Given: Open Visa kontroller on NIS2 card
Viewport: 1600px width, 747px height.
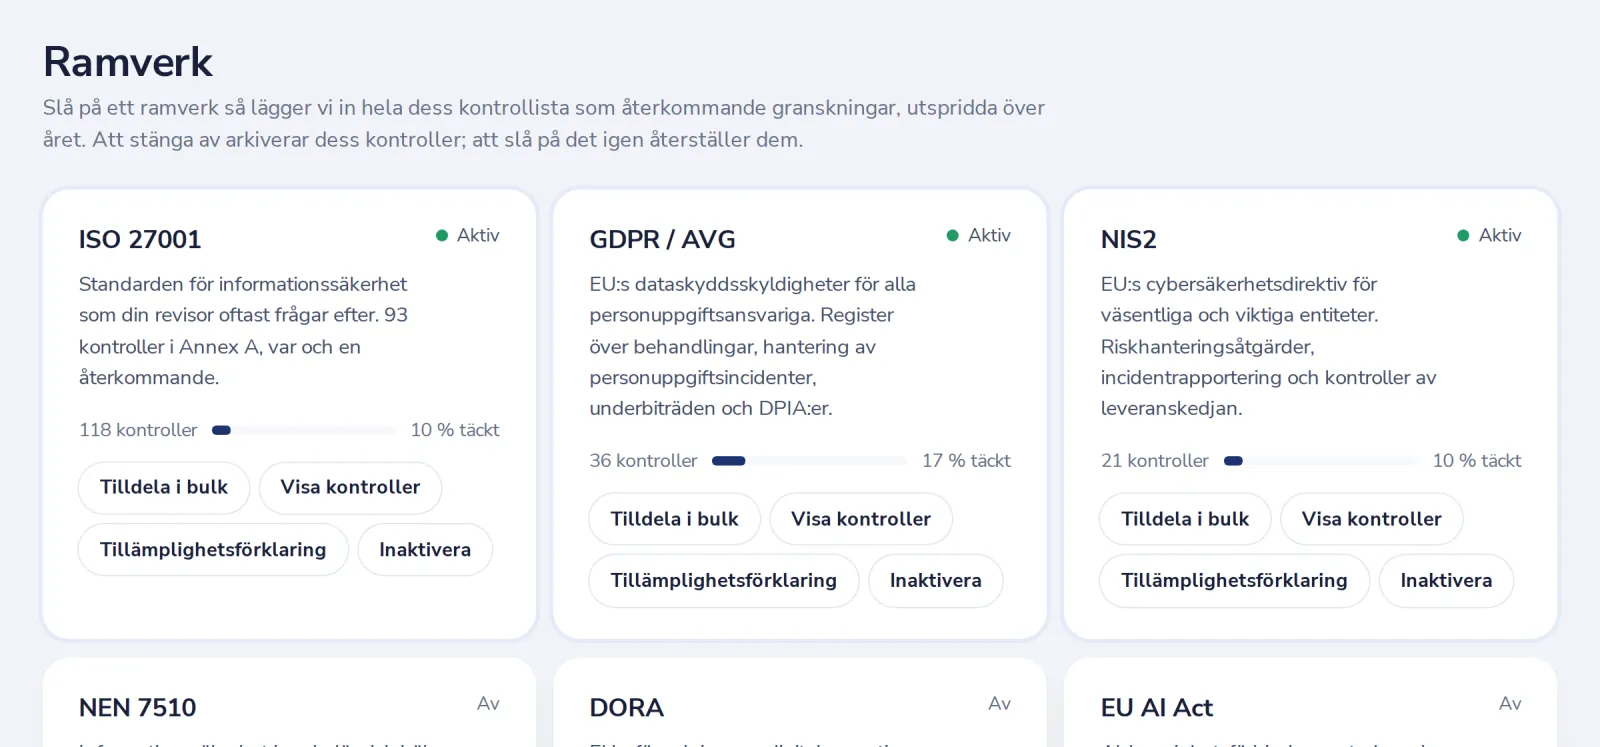Looking at the screenshot, I should (1372, 519).
